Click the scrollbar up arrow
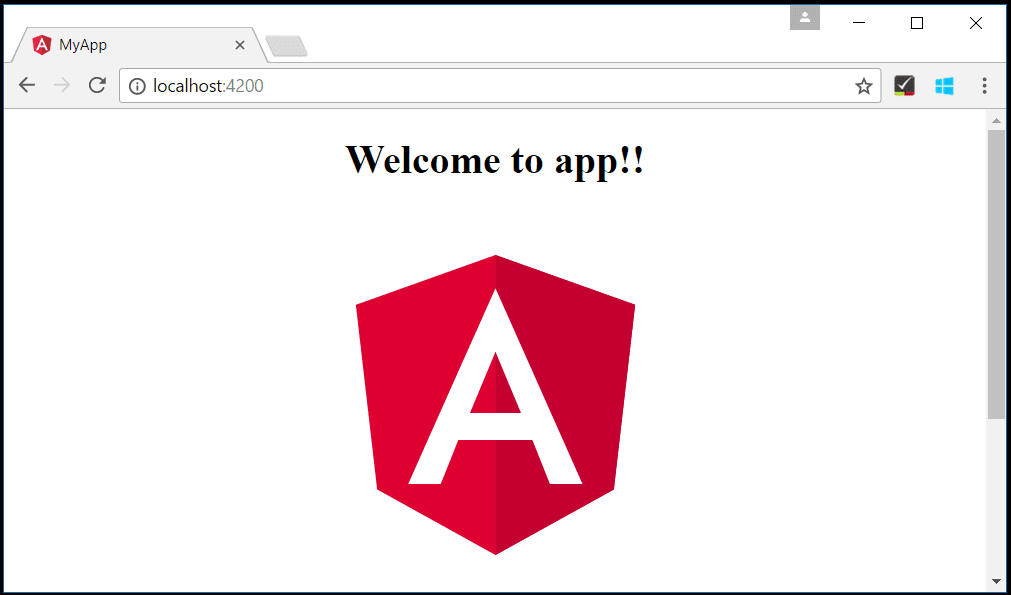The height and width of the screenshot is (595, 1011). point(995,120)
